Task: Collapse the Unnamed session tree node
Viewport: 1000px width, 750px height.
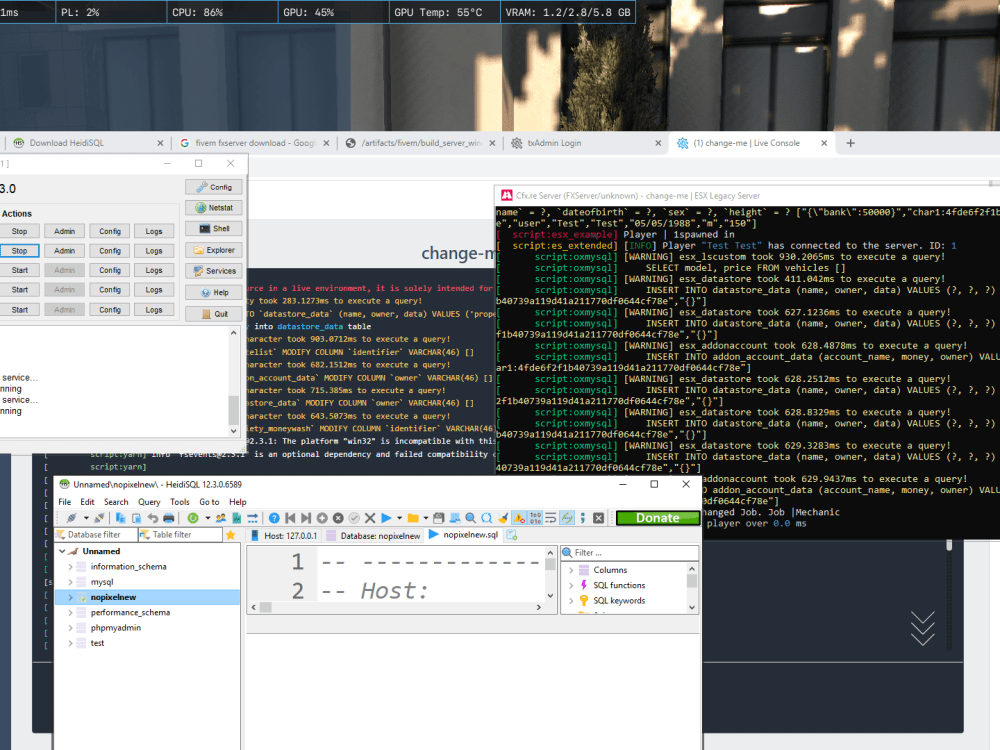Action: [x=62, y=551]
